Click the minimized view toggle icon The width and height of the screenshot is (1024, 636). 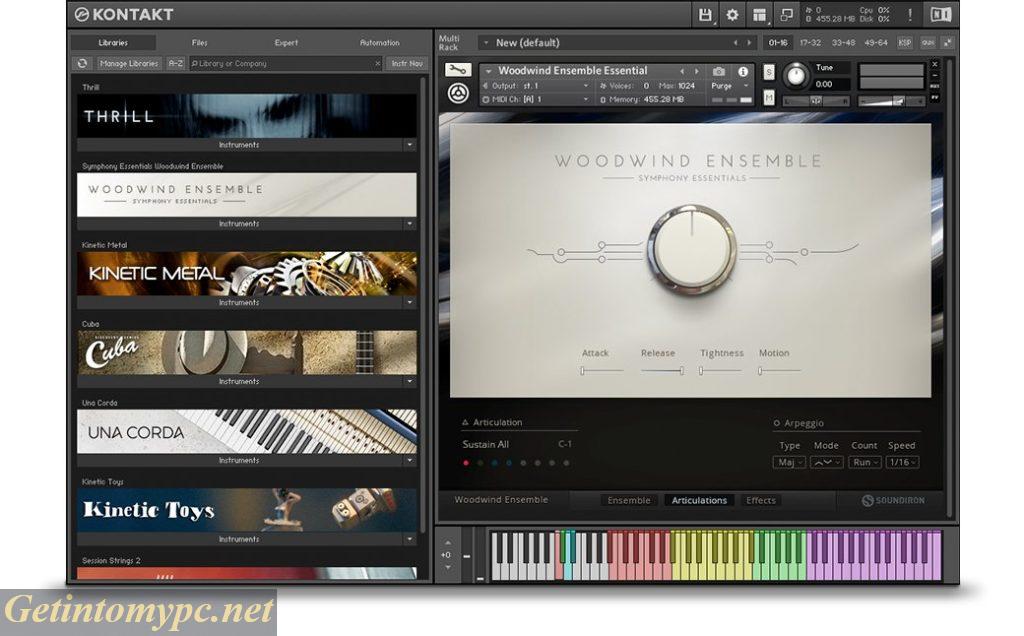[x=786, y=14]
